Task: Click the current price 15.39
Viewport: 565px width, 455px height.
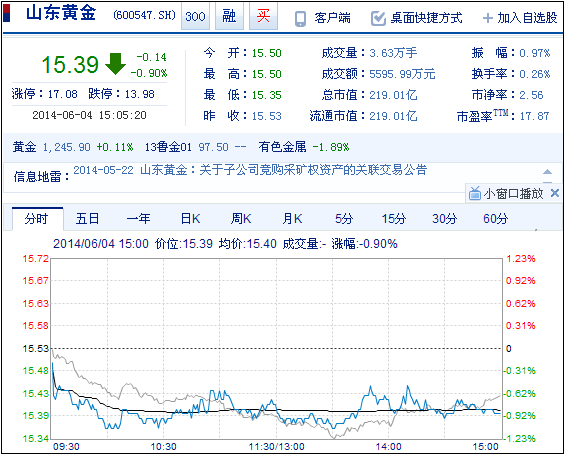Action: tap(70, 64)
